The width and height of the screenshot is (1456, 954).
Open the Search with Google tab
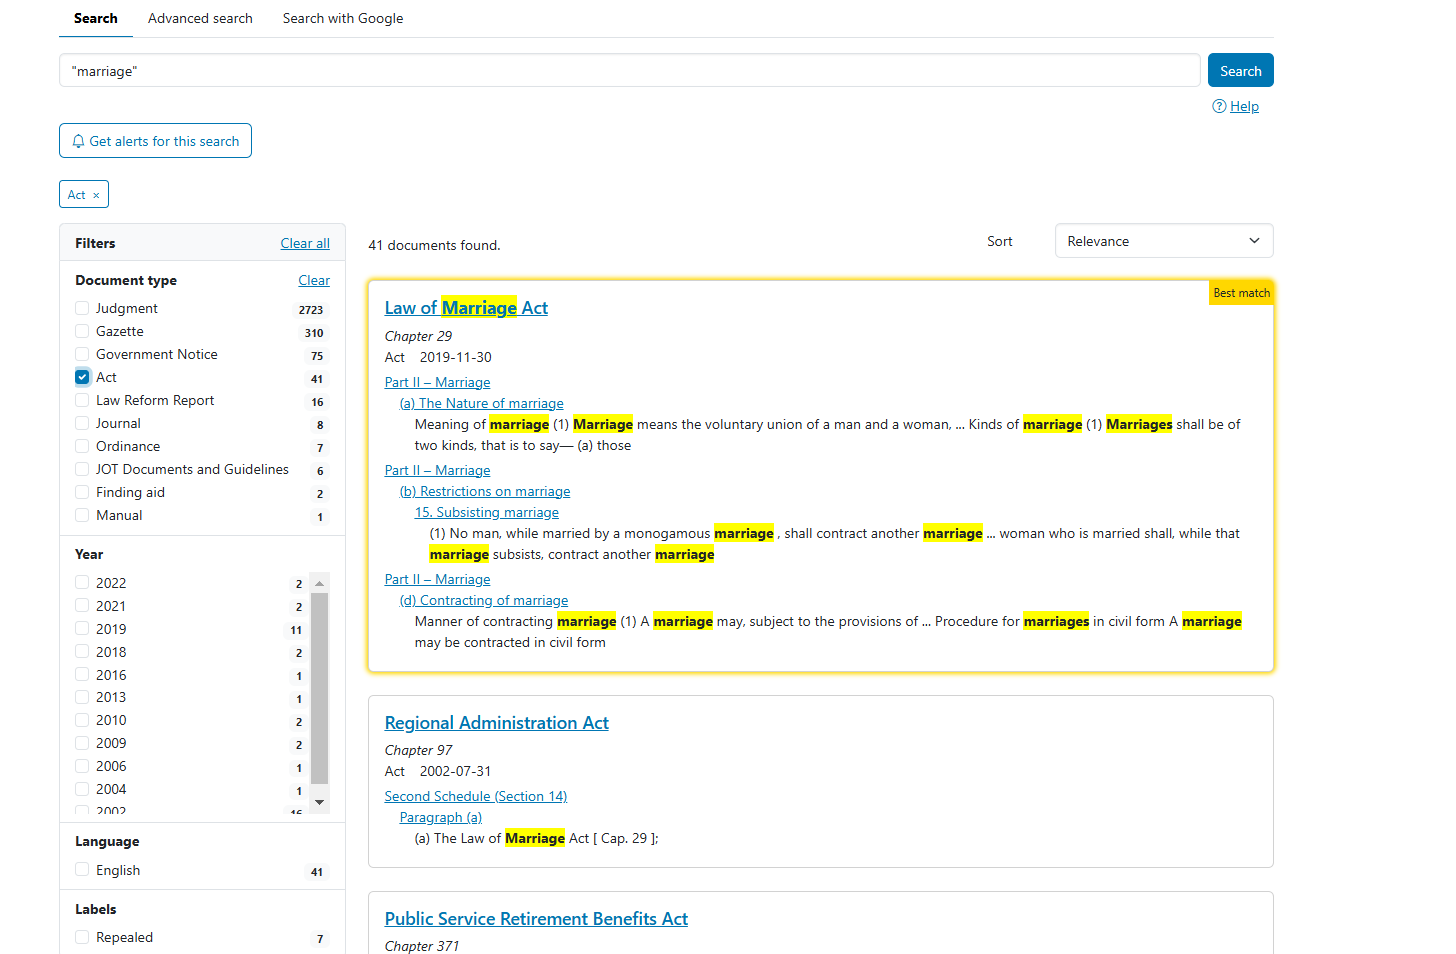(x=342, y=18)
